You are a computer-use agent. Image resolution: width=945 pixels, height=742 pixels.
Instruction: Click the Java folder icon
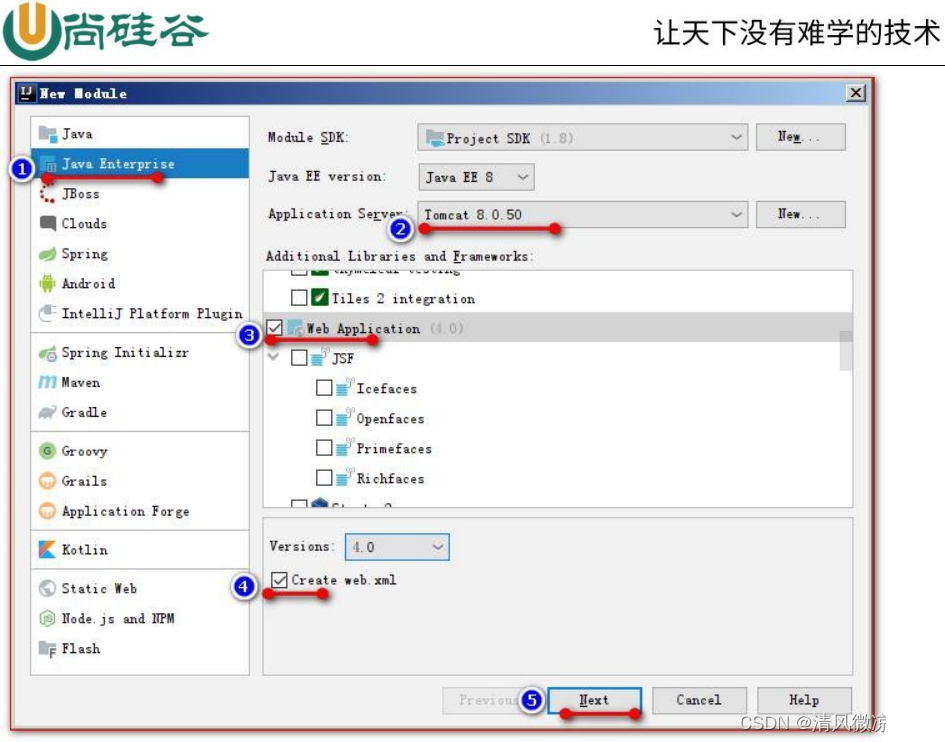(48, 134)
